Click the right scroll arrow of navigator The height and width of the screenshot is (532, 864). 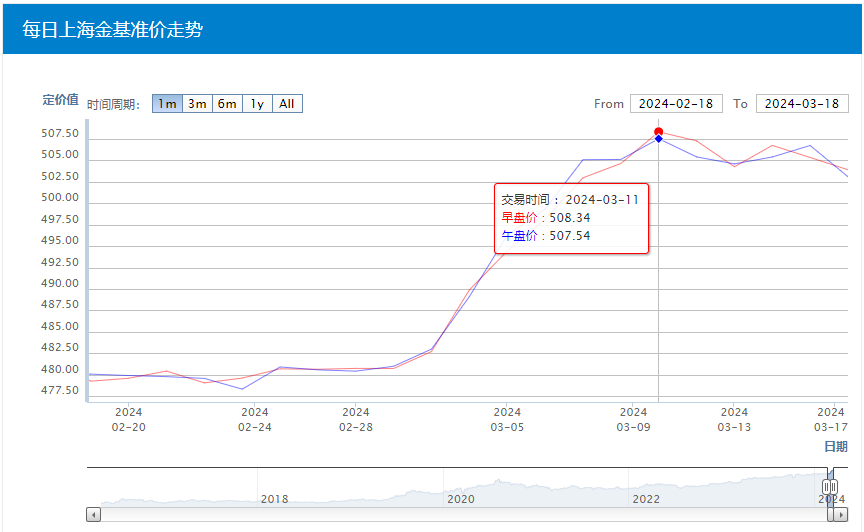841,514
